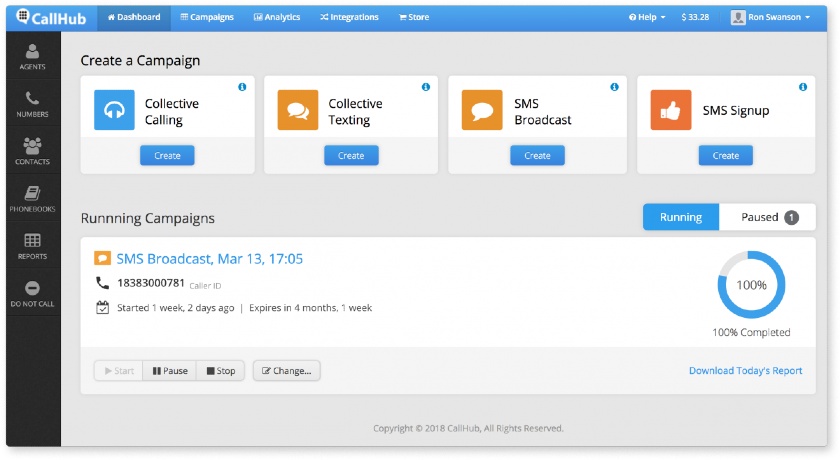Screen dimensions: 840x460
Task: Pause the SMS Broadcast campaign
Action: [x=170, y=371]
